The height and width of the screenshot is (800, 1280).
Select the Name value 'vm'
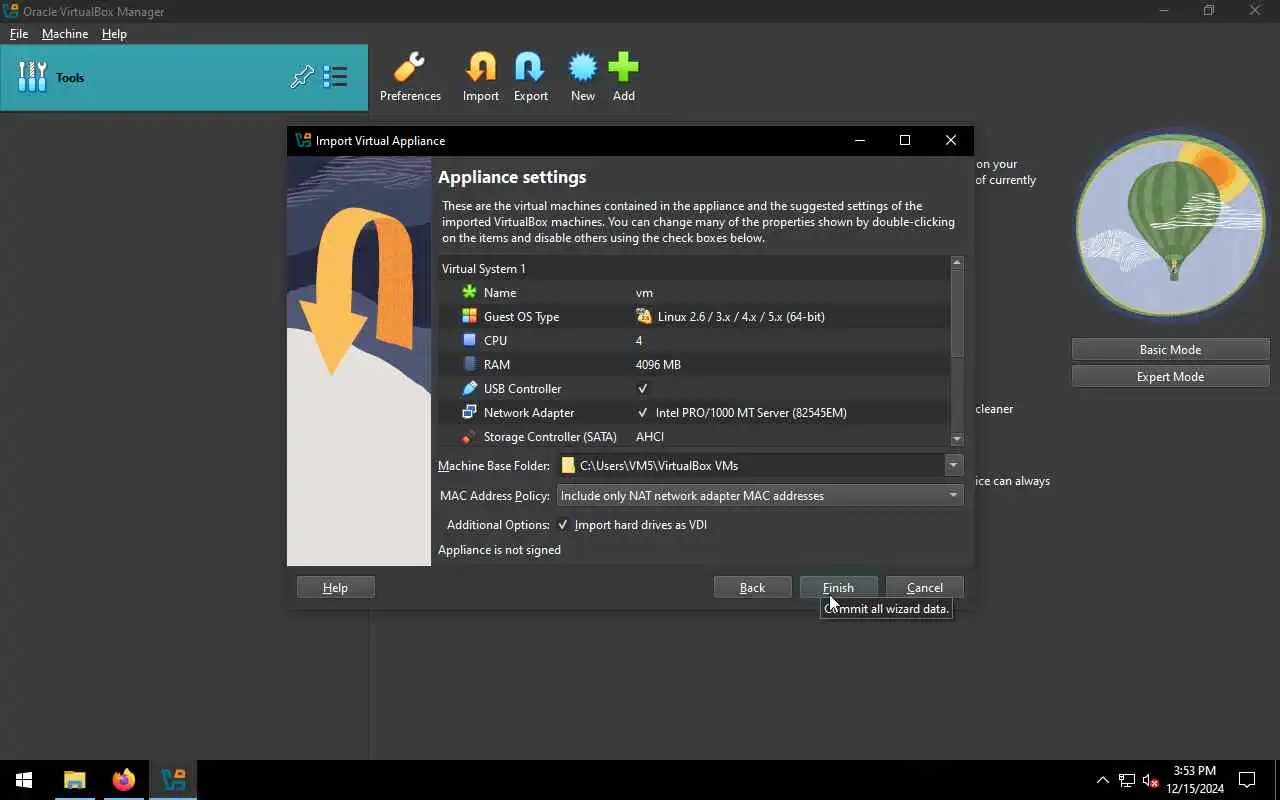(644, 292)
